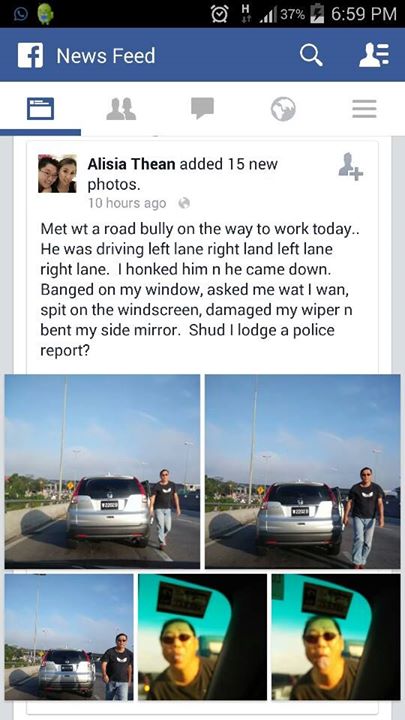Tap the Facebook logo icon
Viewport: 405px width, 720px height.
click(30, 56)
